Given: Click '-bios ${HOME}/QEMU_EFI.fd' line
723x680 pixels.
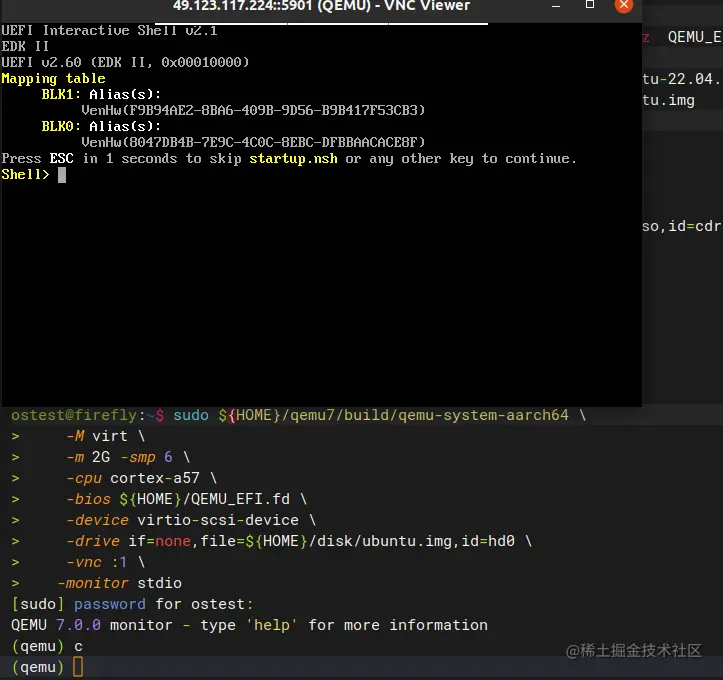Looking at the screenshot, I should tap(186, 499).
